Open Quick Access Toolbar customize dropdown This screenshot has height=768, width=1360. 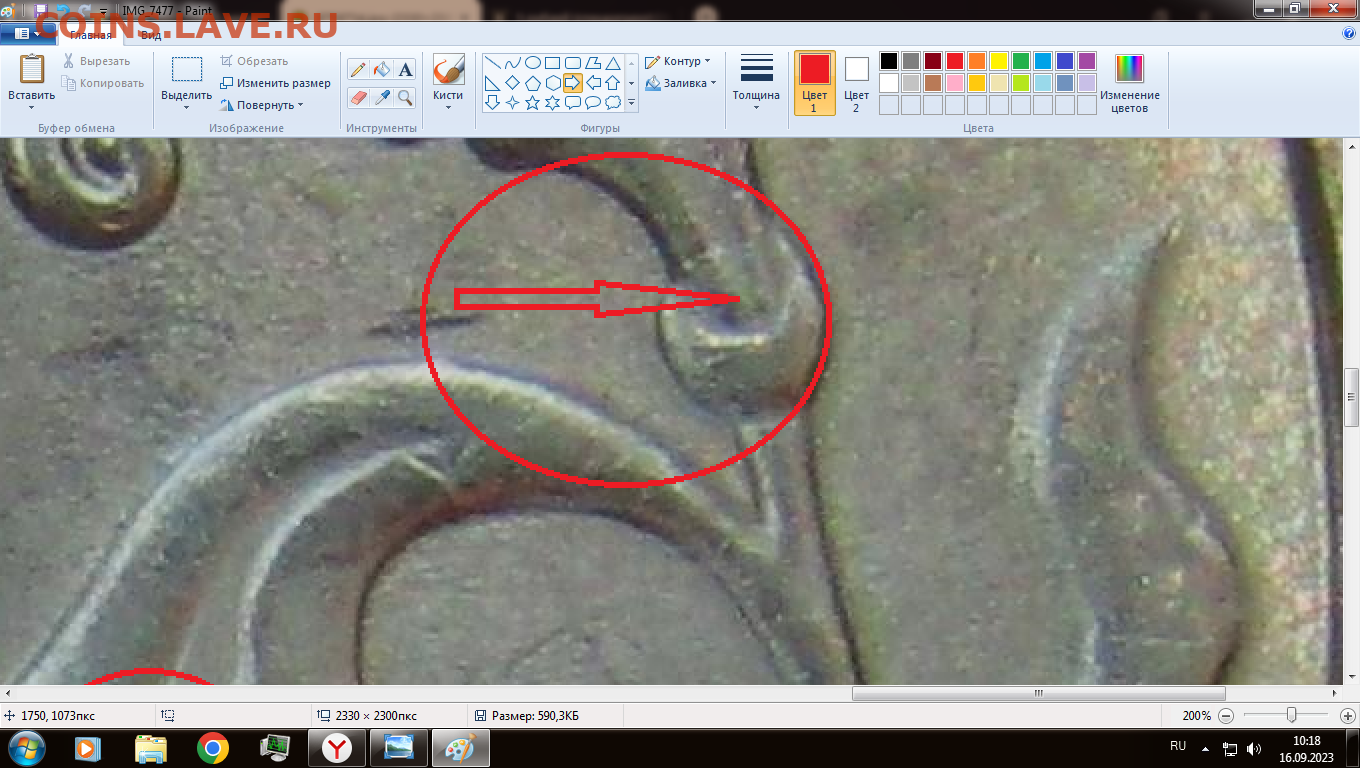tap(103, 10)
